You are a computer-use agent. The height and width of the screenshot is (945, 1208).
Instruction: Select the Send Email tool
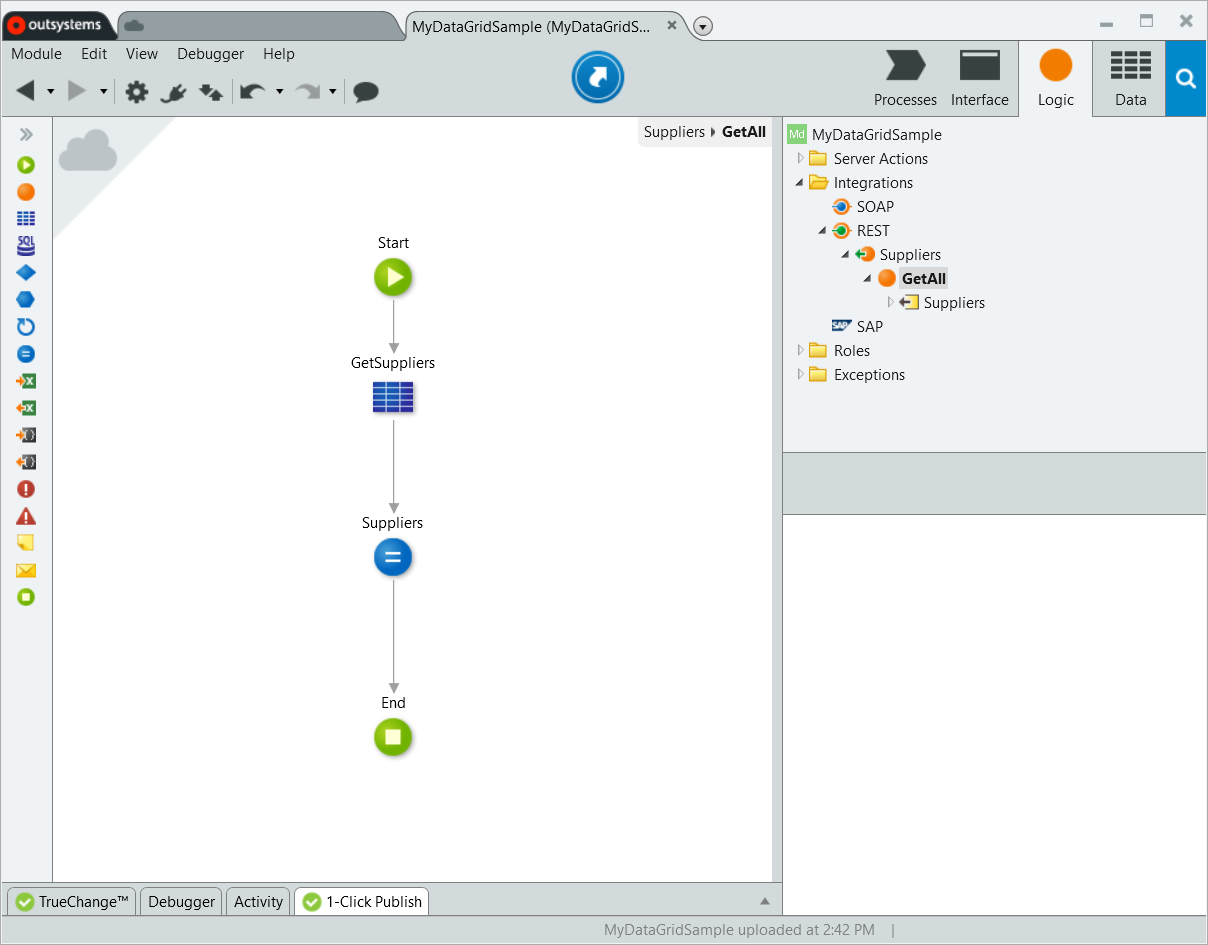coord(26,570)
